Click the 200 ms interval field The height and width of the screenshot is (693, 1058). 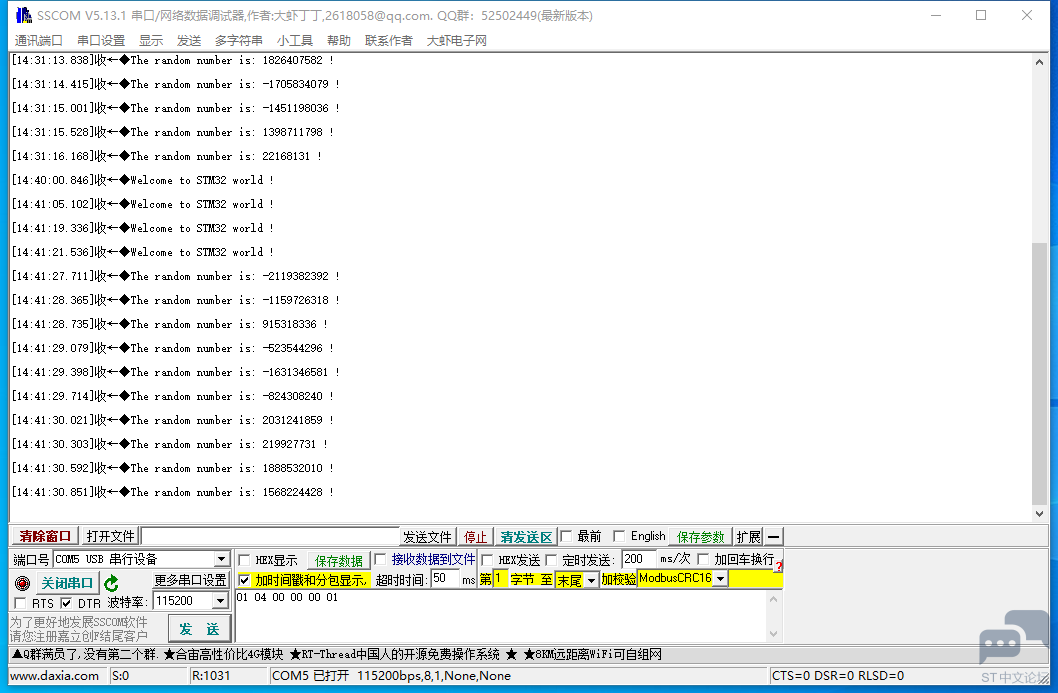tap(639, 559)
